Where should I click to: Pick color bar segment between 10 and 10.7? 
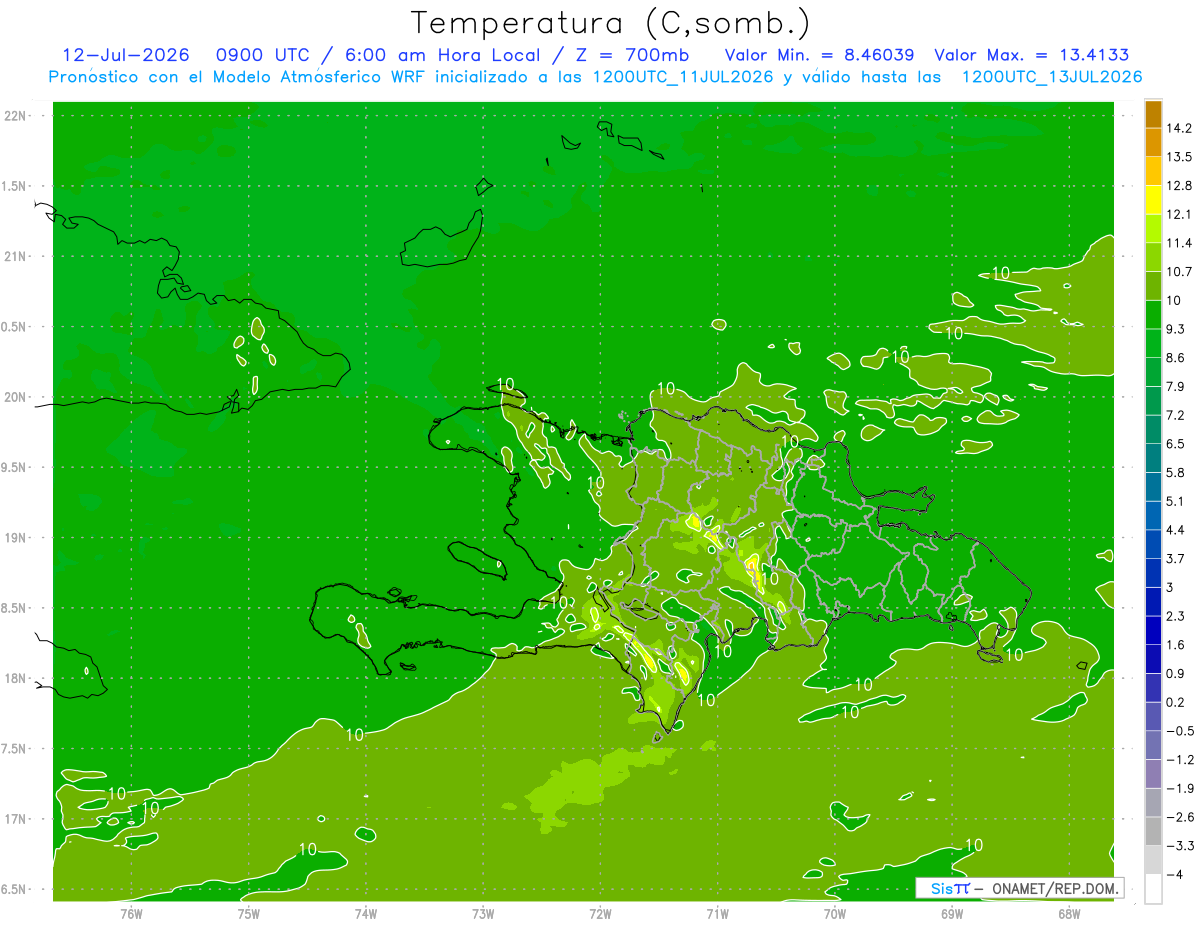(x=1153, y=286)
